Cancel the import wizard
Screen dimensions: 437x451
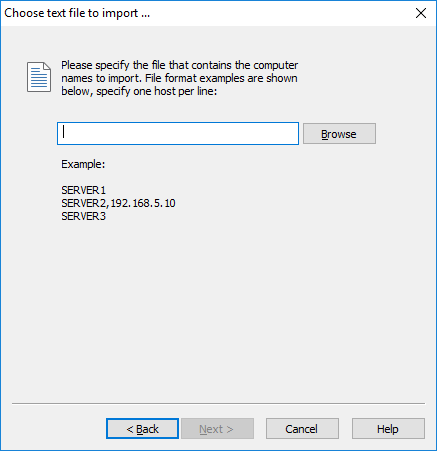coord(302,429)
